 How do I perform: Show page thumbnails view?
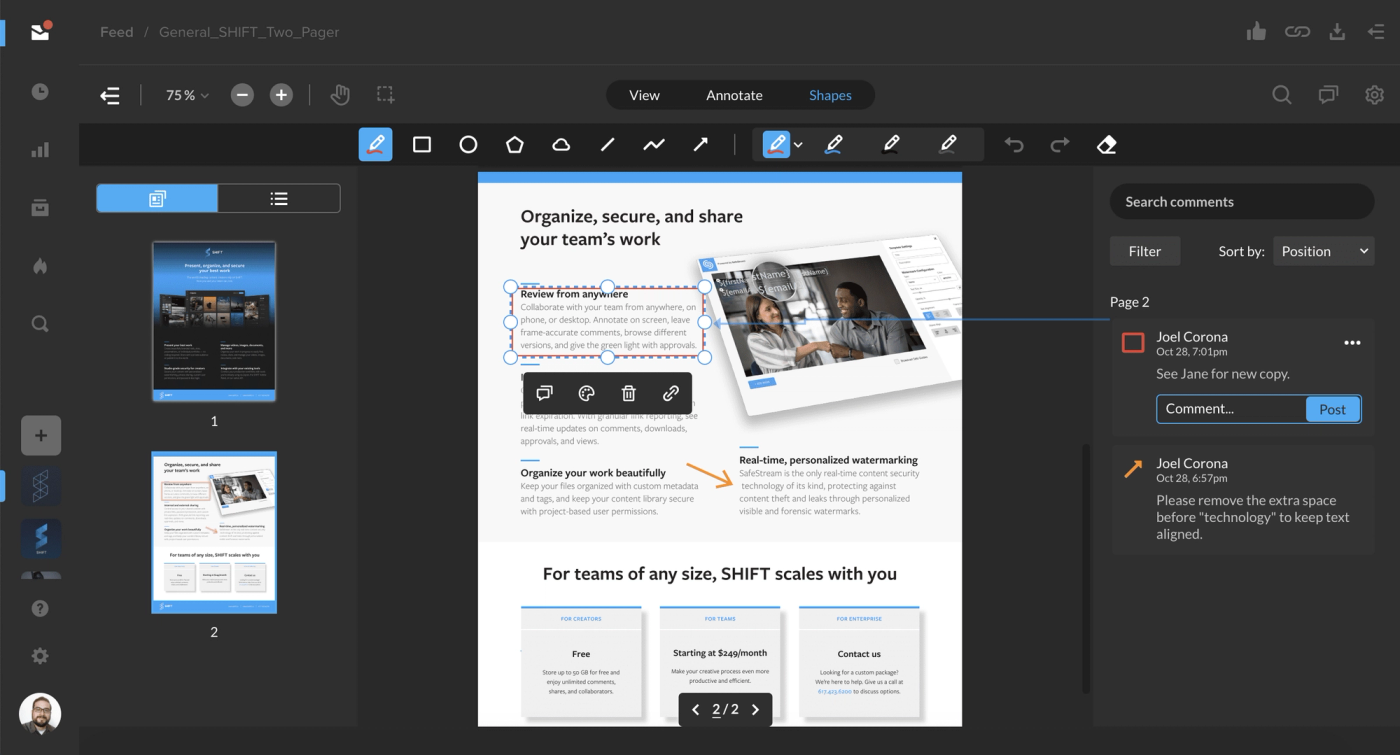(x=157, y=198)
